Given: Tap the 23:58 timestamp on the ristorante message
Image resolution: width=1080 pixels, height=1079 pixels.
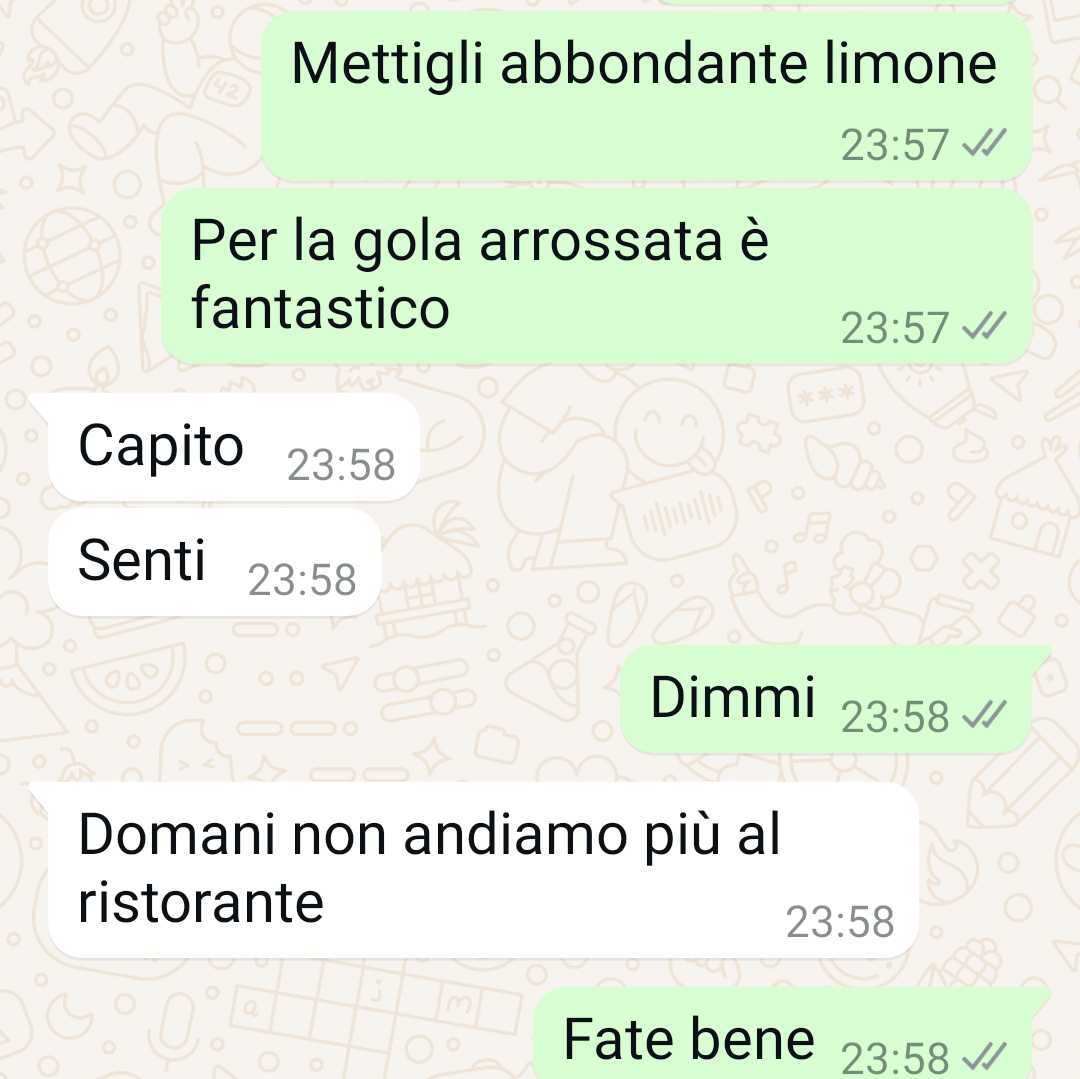Looking at the screenshot, I should tap(840, 921).
